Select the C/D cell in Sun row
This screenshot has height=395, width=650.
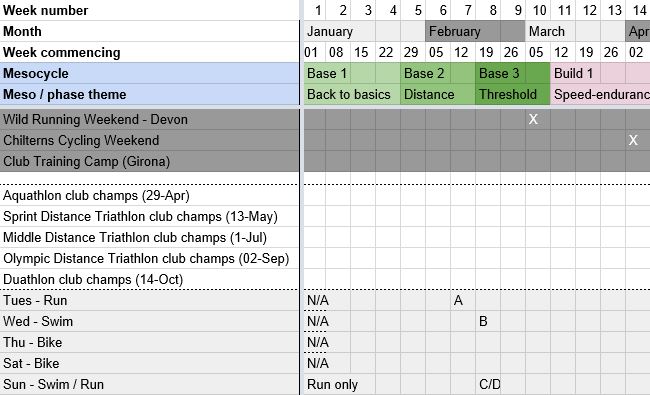coord(488,384)
